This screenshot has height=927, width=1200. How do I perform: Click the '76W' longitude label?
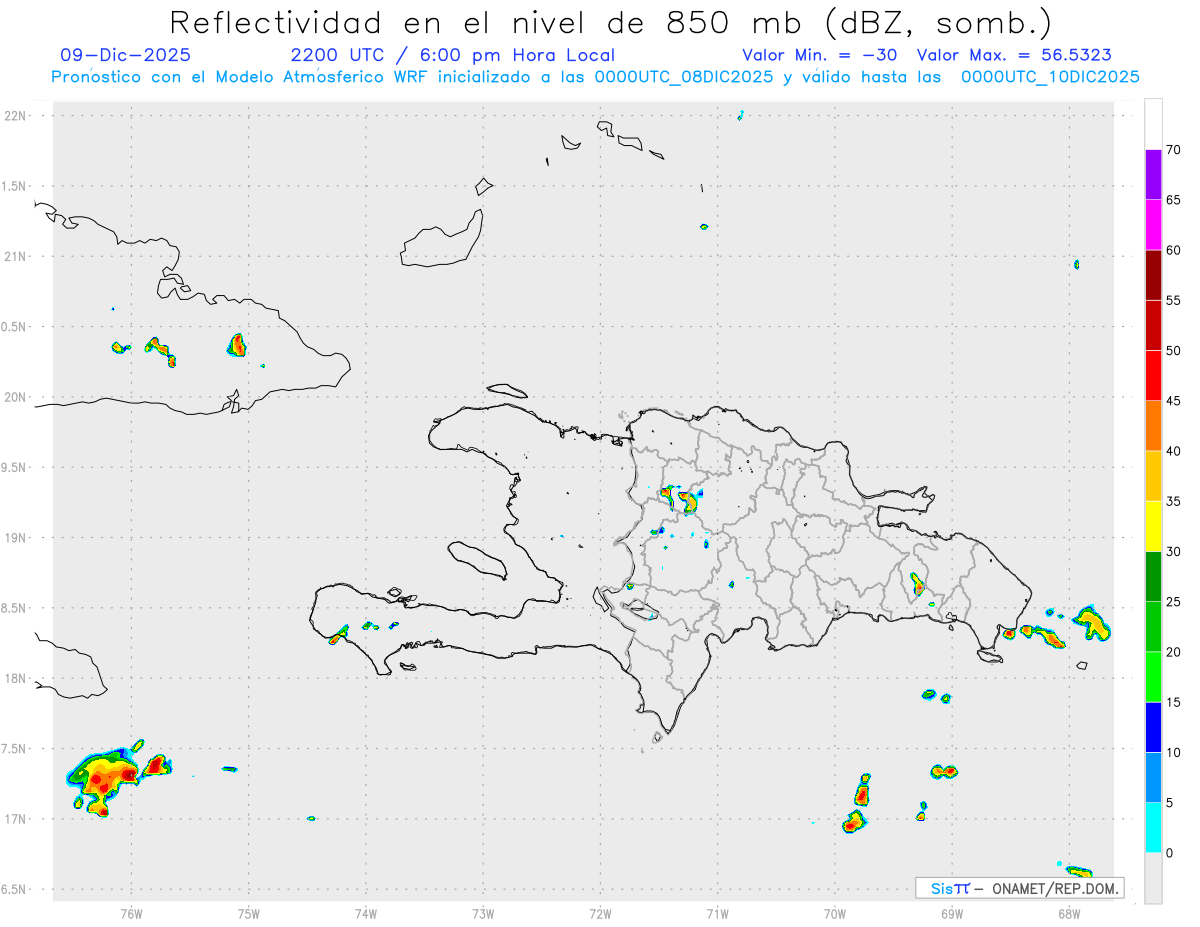click(x=131, y=913)
